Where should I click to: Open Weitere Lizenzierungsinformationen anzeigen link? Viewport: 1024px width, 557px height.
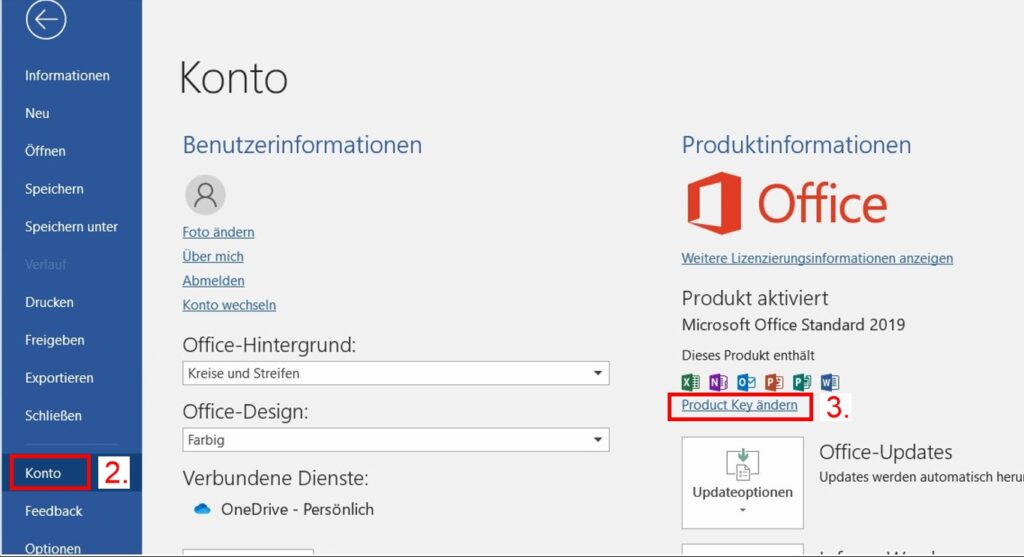click(x=817, y=258)
